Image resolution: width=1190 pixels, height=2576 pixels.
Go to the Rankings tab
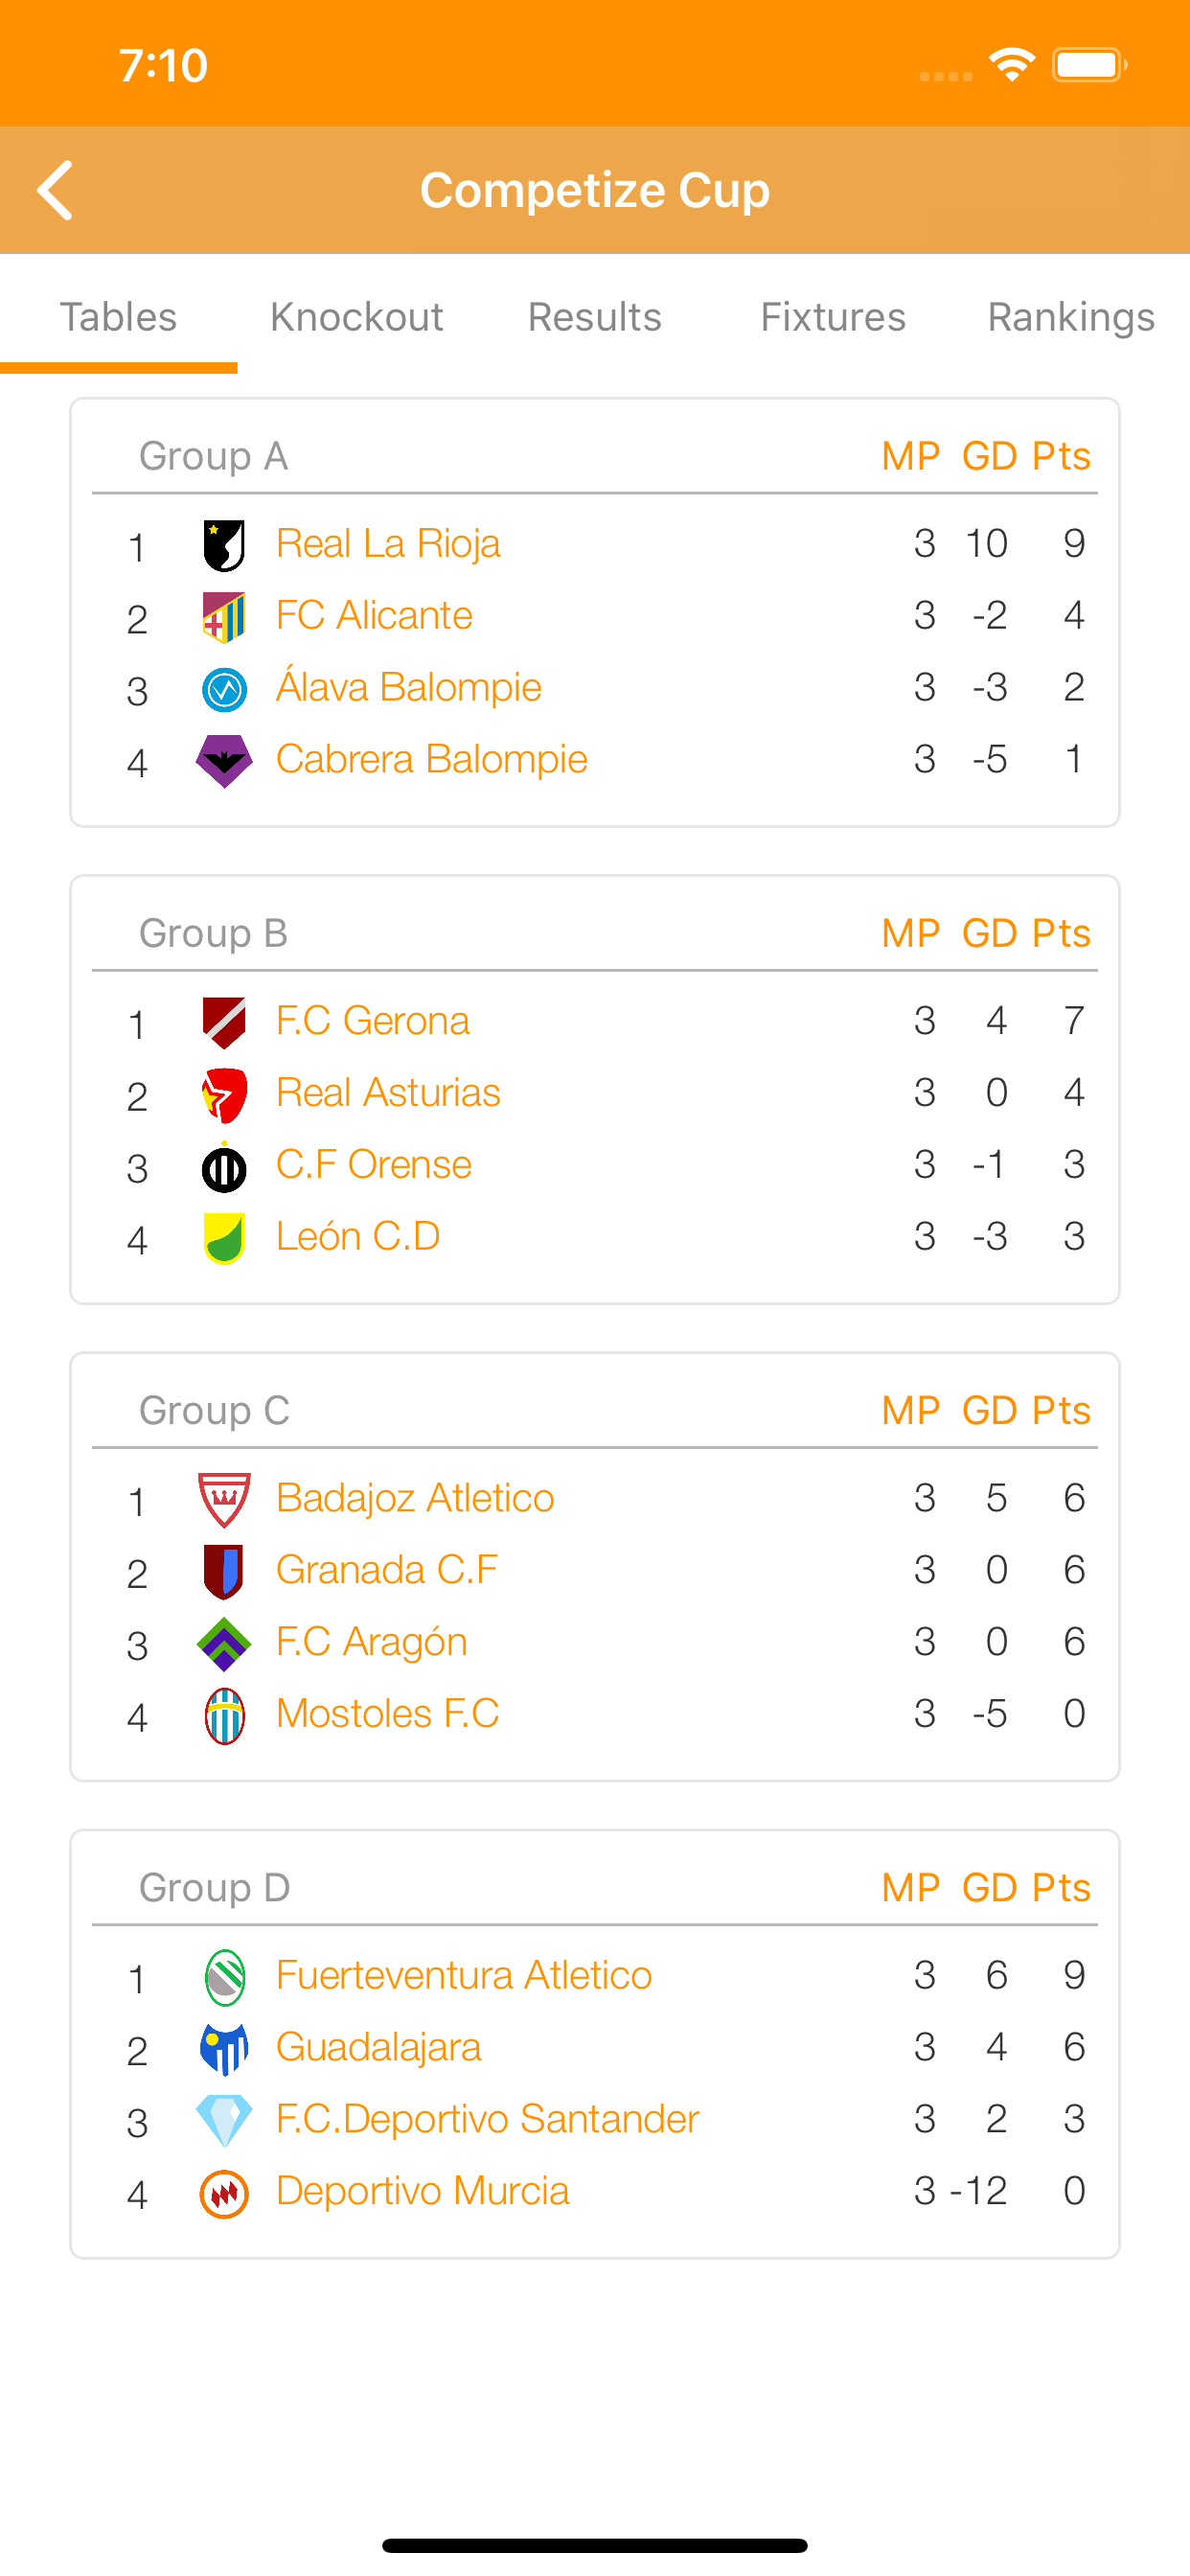click(1071, 317)
